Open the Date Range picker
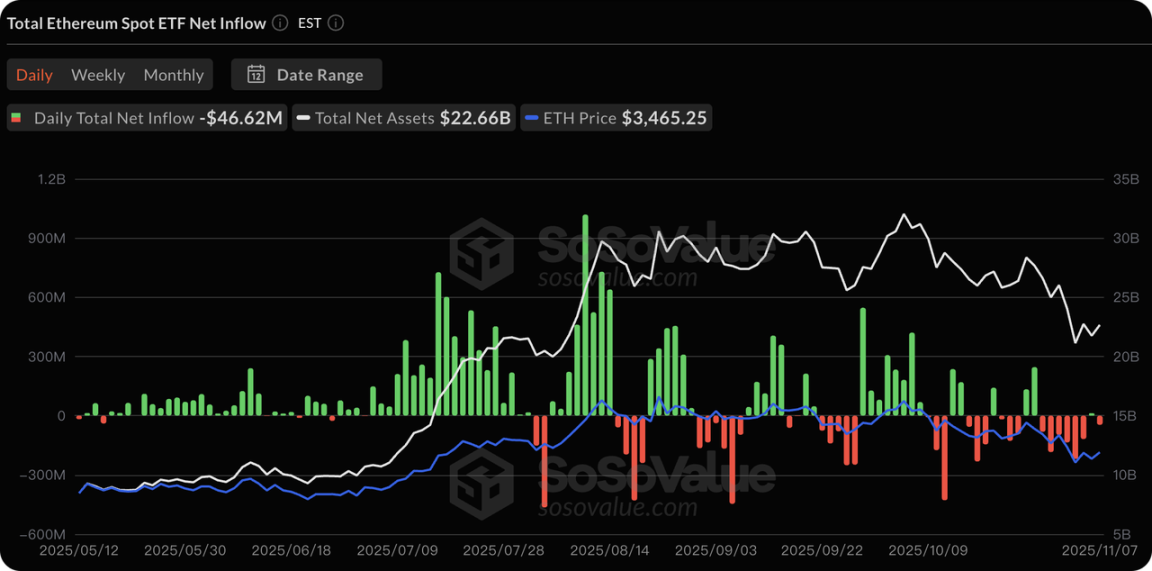 coord(306,75)
